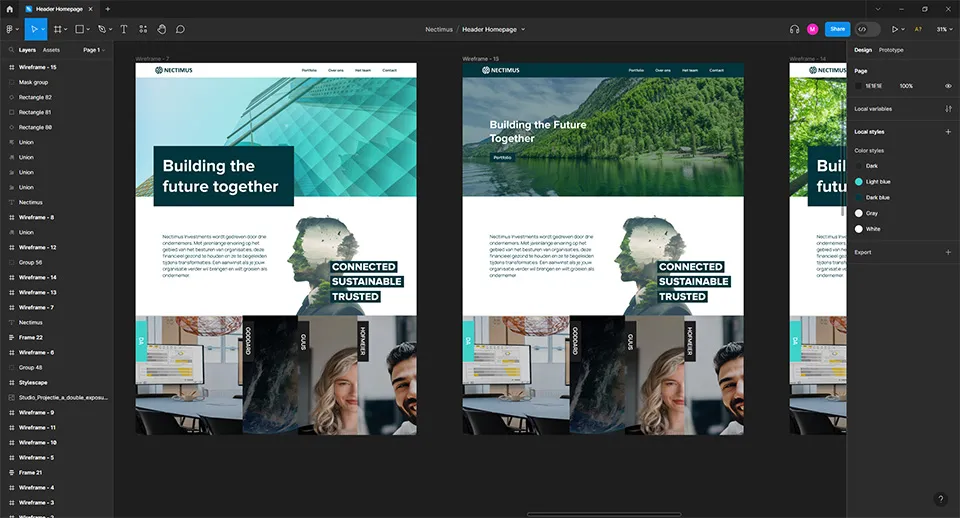Switch to the Prototype tab

click(x=891, y=50)
